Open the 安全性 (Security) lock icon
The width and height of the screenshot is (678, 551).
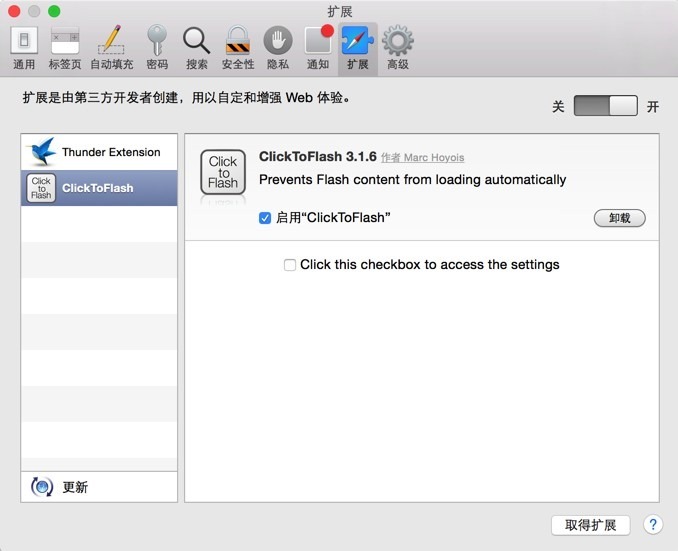point(238,41)
